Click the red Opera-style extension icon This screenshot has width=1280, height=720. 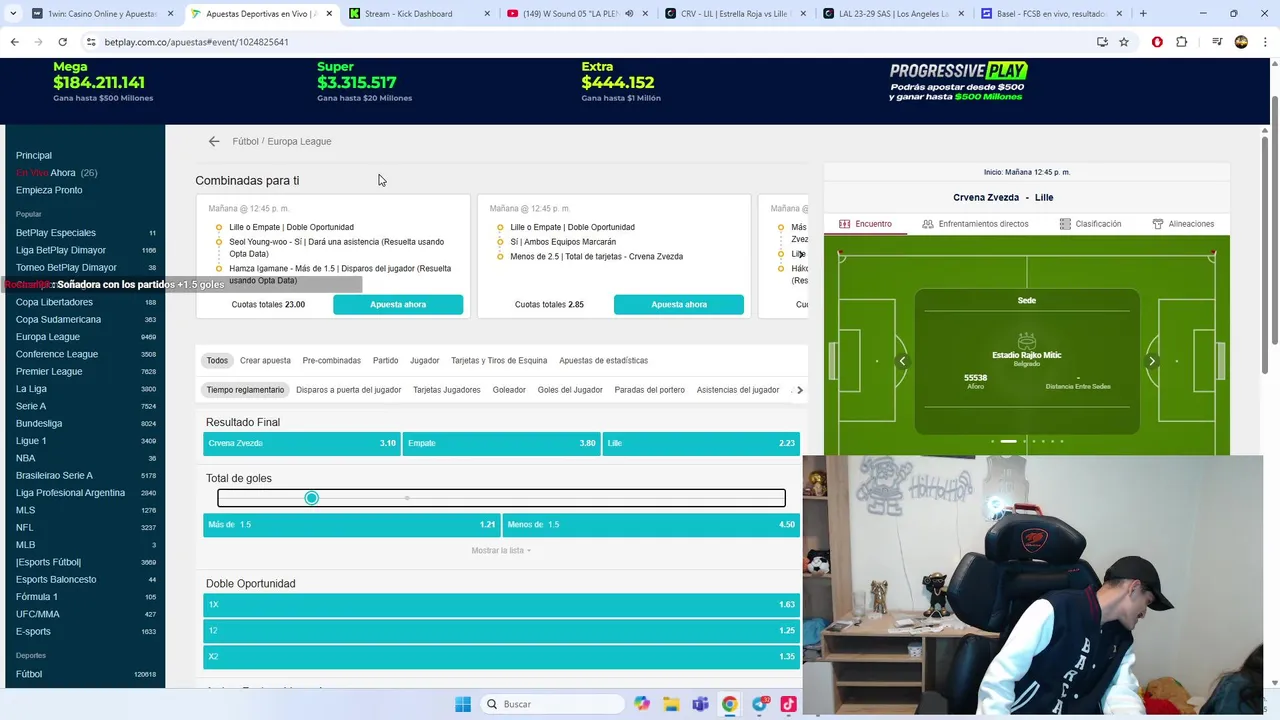(x=1157, y=42)
